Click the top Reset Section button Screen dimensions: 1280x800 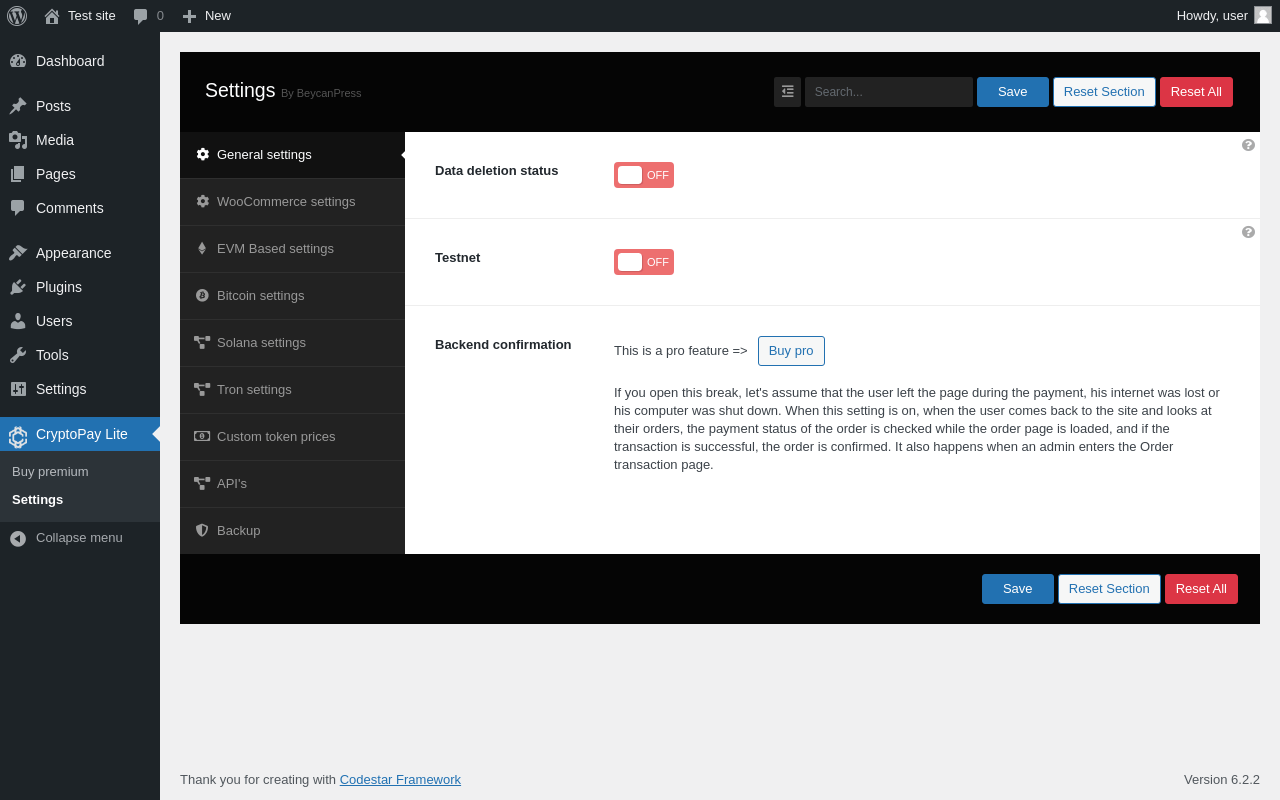(1104, 92)
